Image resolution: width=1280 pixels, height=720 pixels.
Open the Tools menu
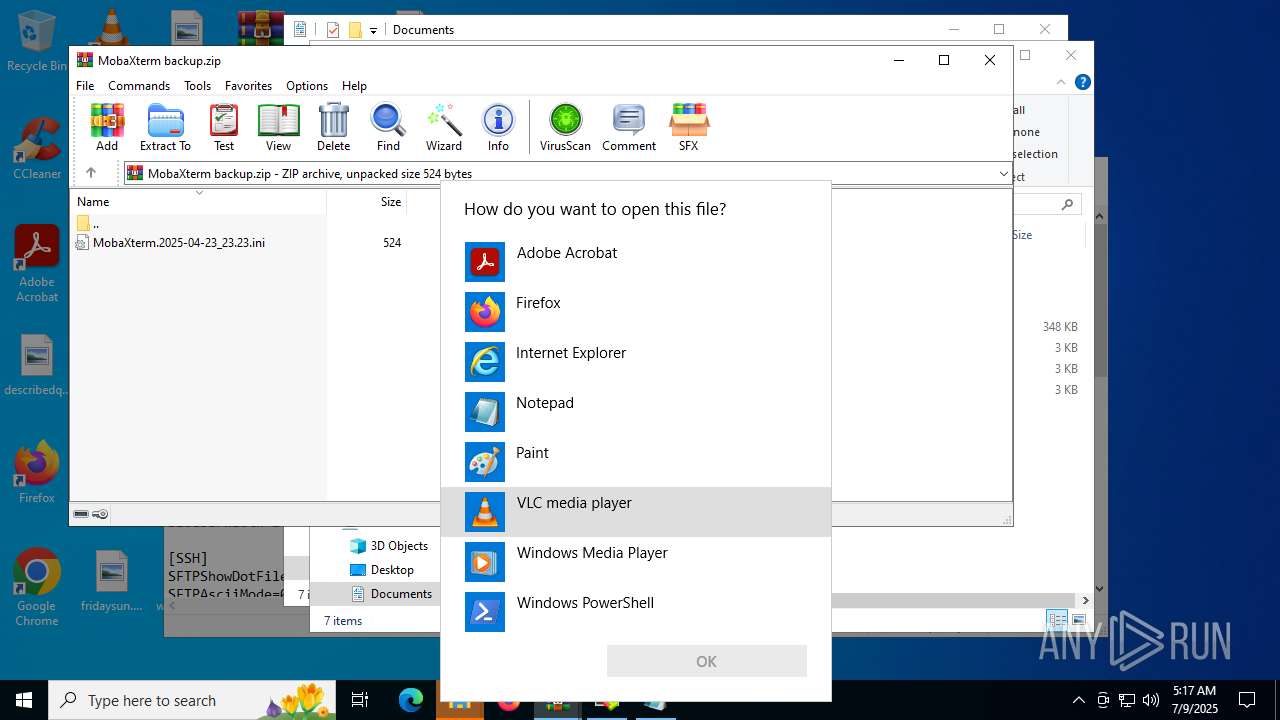197,86
